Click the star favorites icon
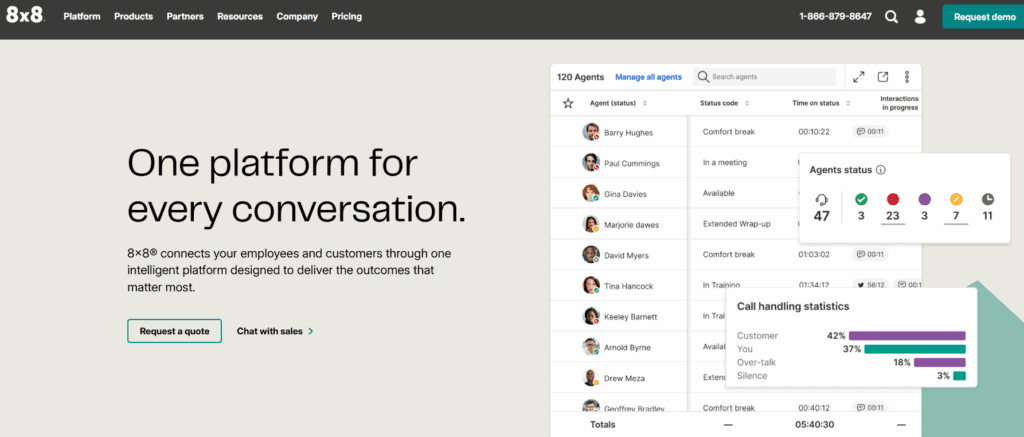Viewport: 1024px width, 437px height. click(x=568, y=103)
